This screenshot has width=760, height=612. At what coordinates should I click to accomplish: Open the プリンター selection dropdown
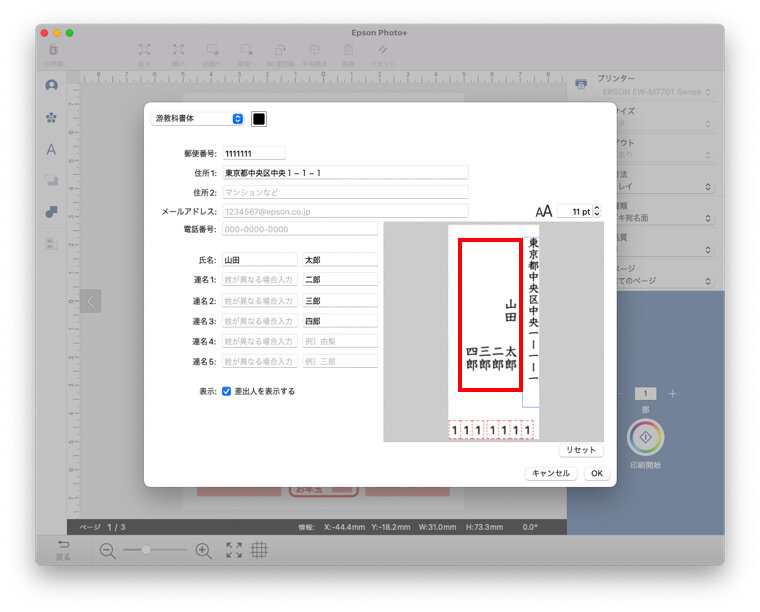pos(656,92)
